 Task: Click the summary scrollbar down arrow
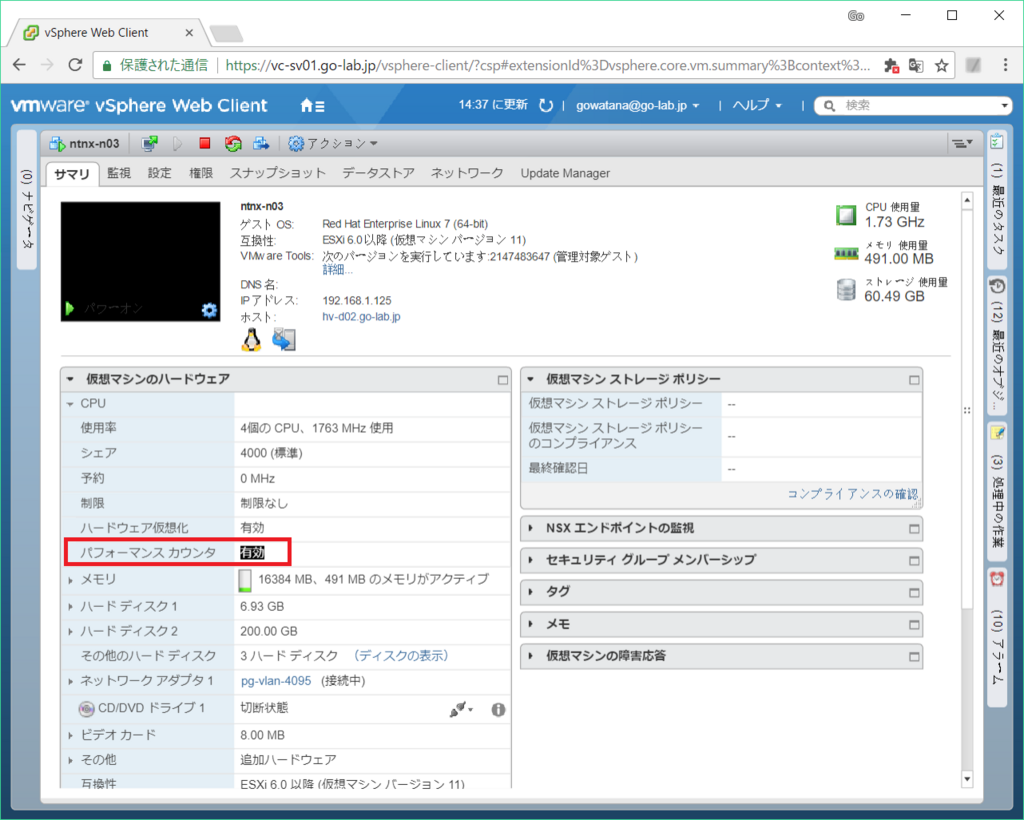pos(967,779)
